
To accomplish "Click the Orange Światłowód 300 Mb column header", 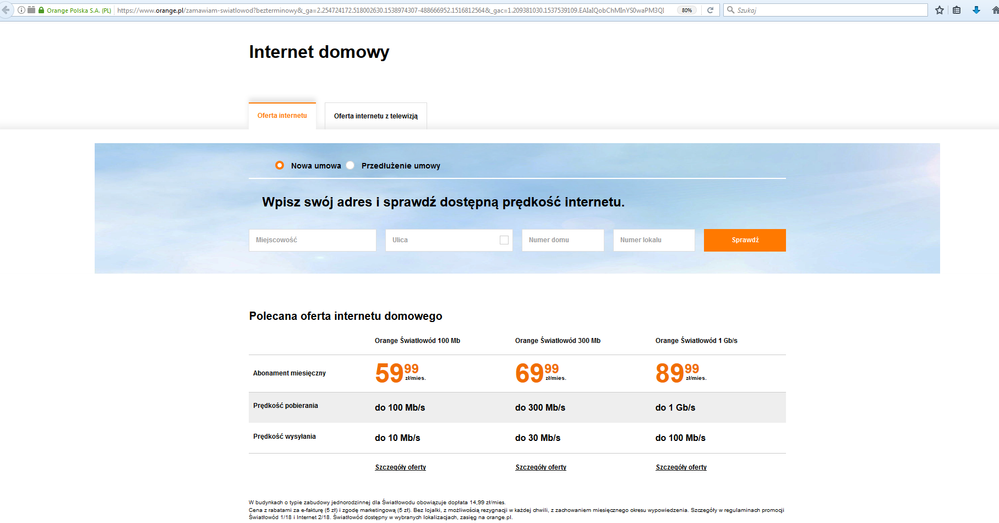I will click(x=557, y=341).
